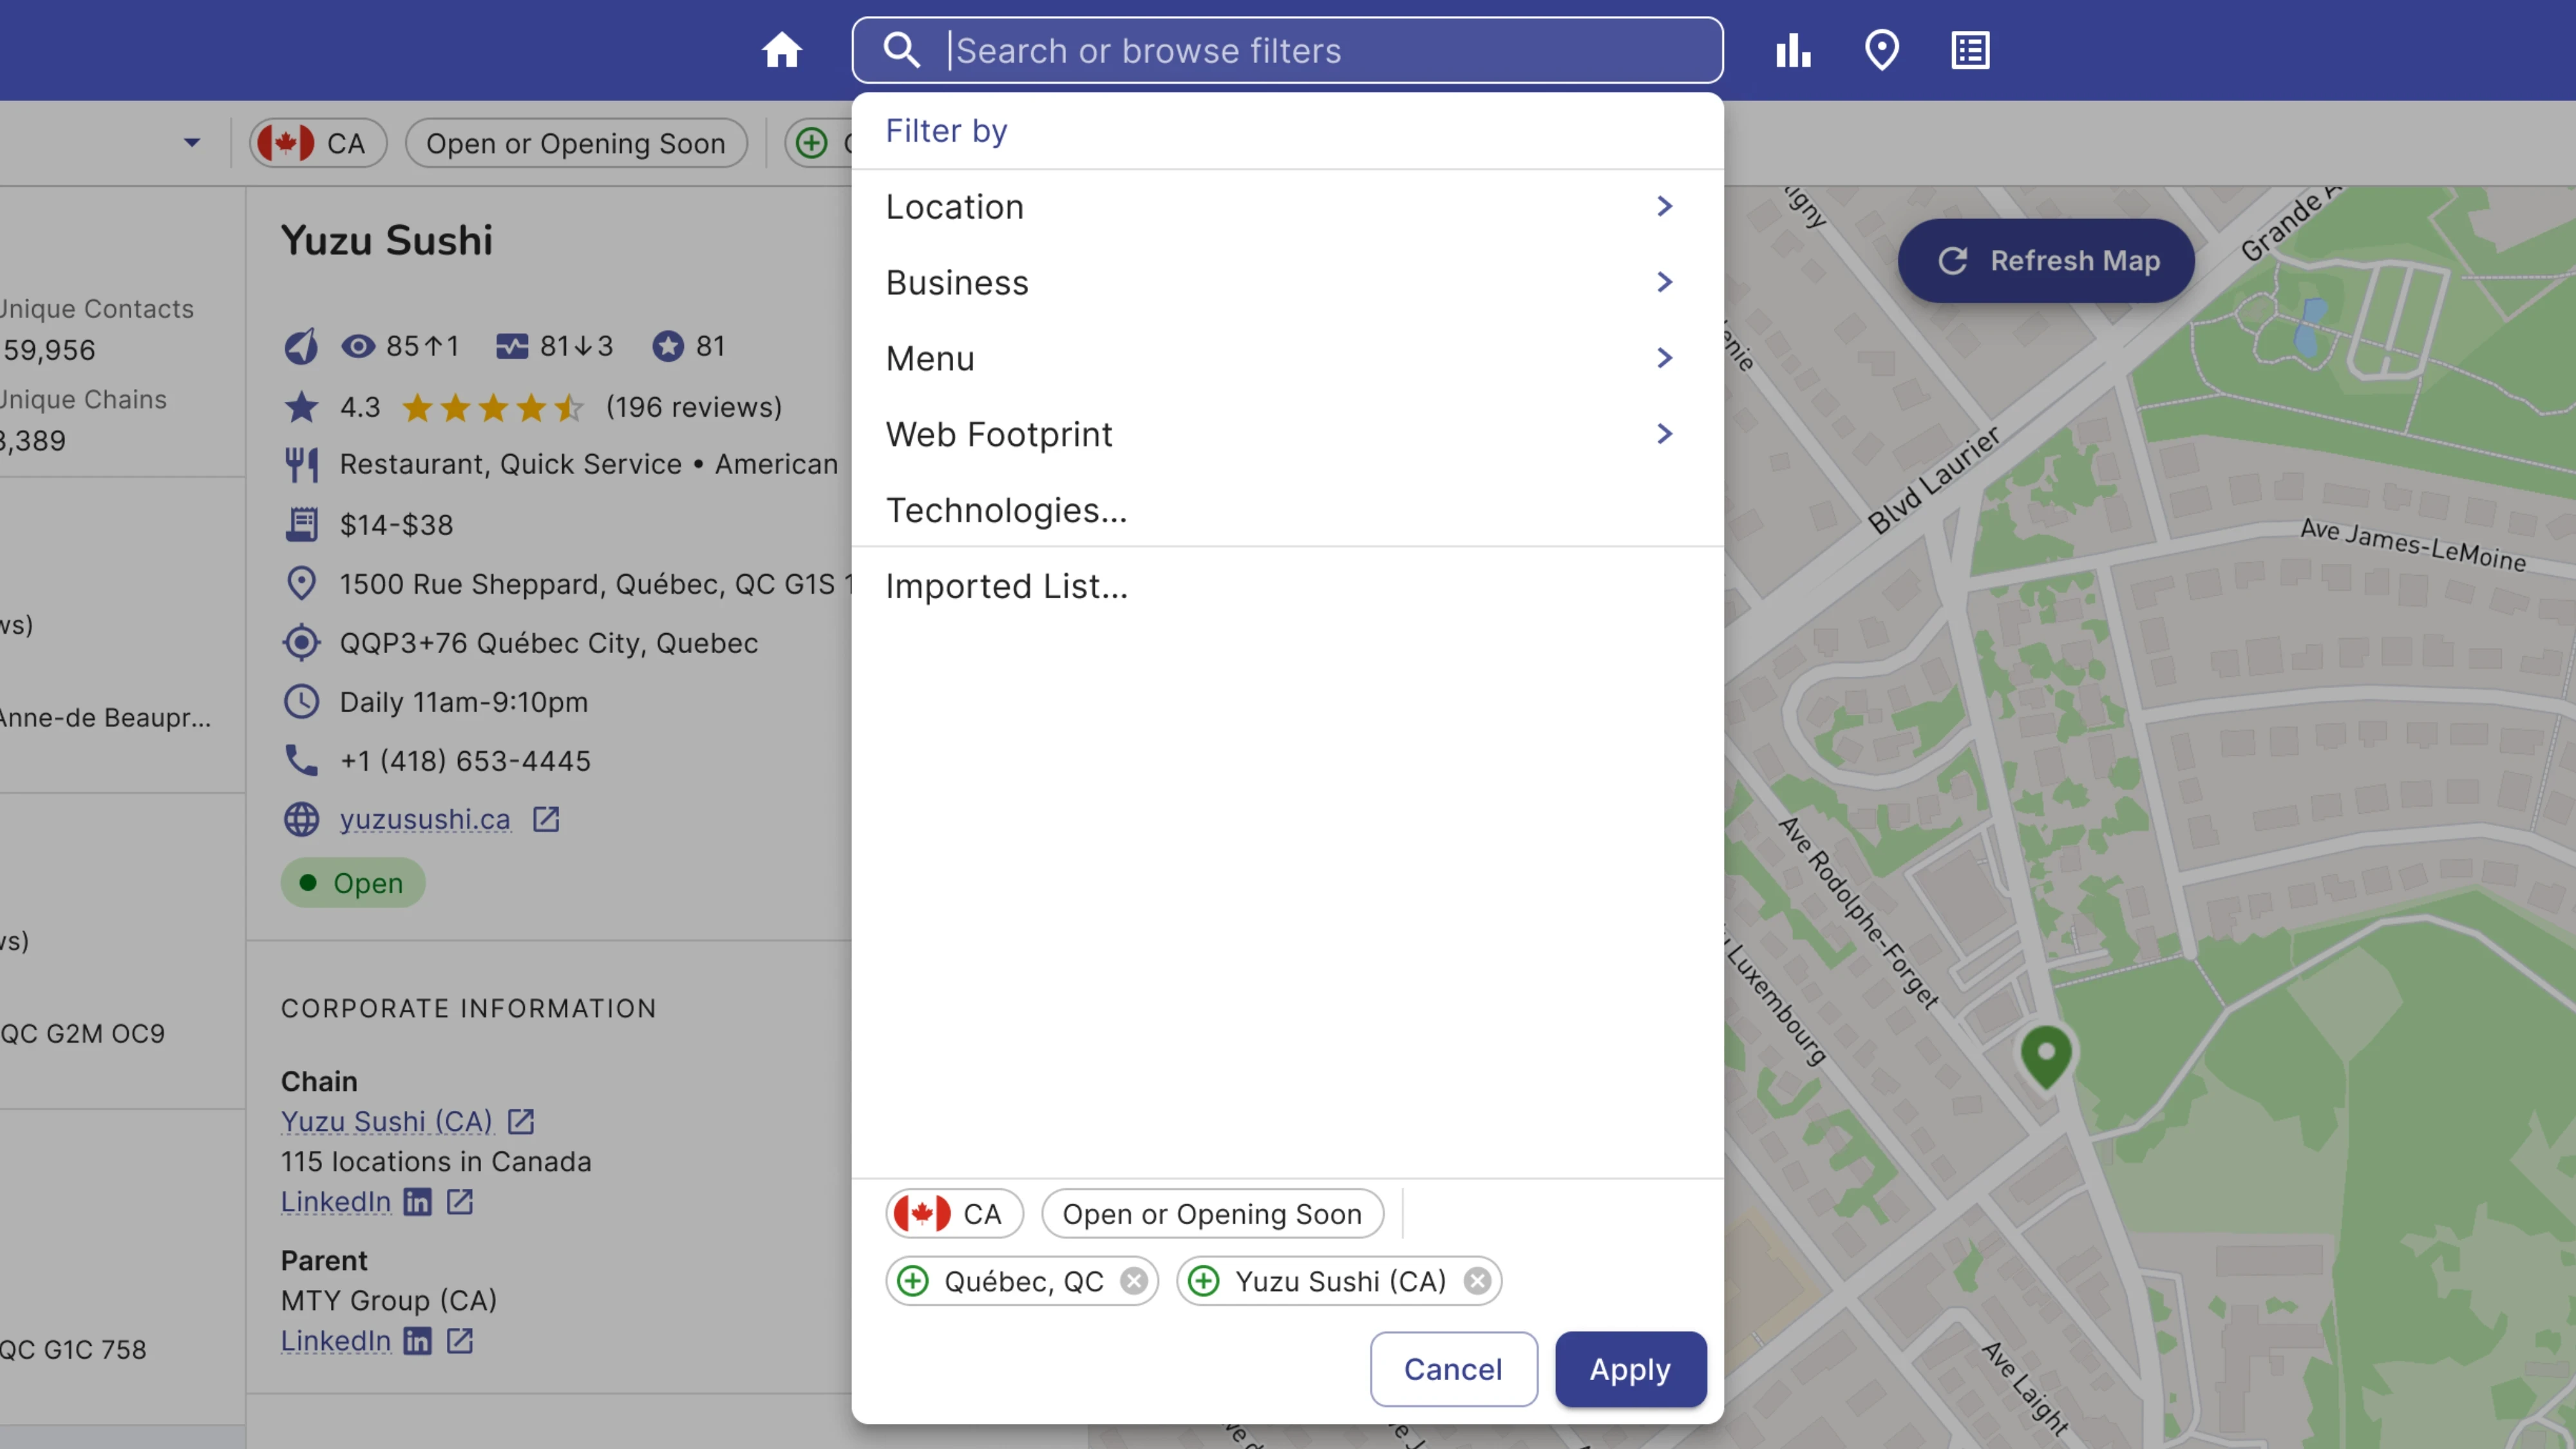Click the star badge score 81 icon

(668, 346)
